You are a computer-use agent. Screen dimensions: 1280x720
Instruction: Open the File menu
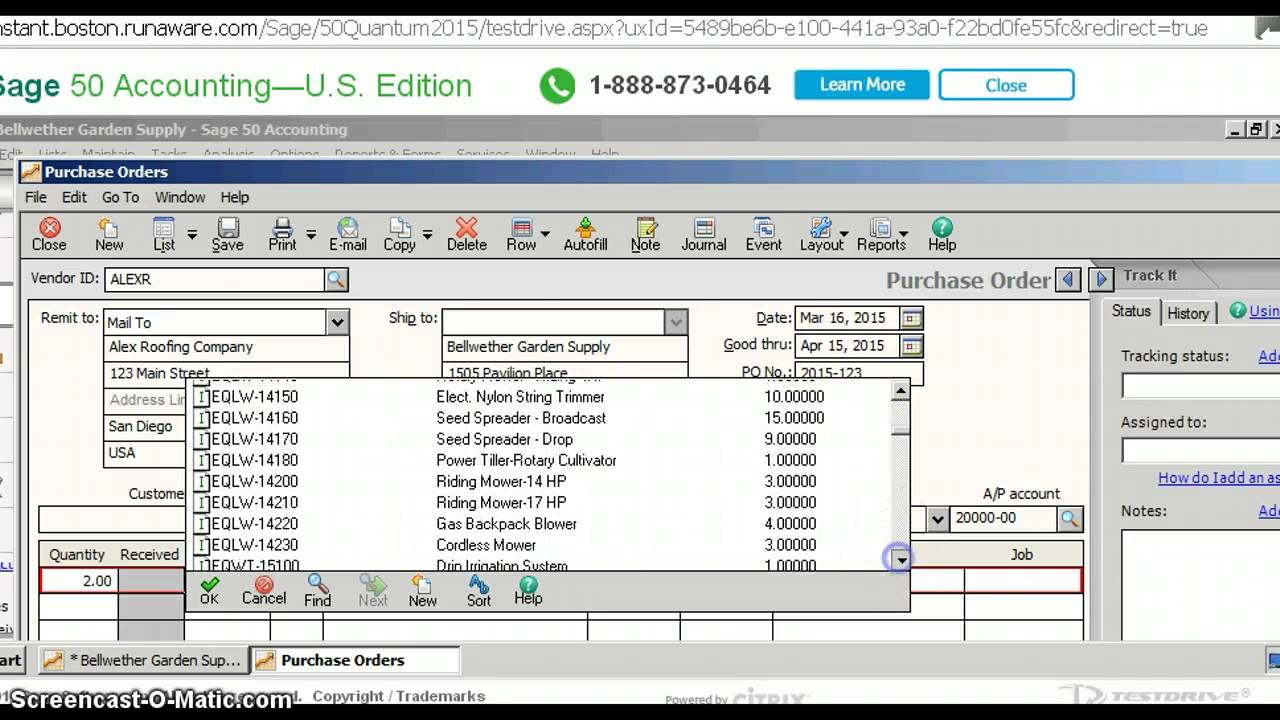[36, 197]
